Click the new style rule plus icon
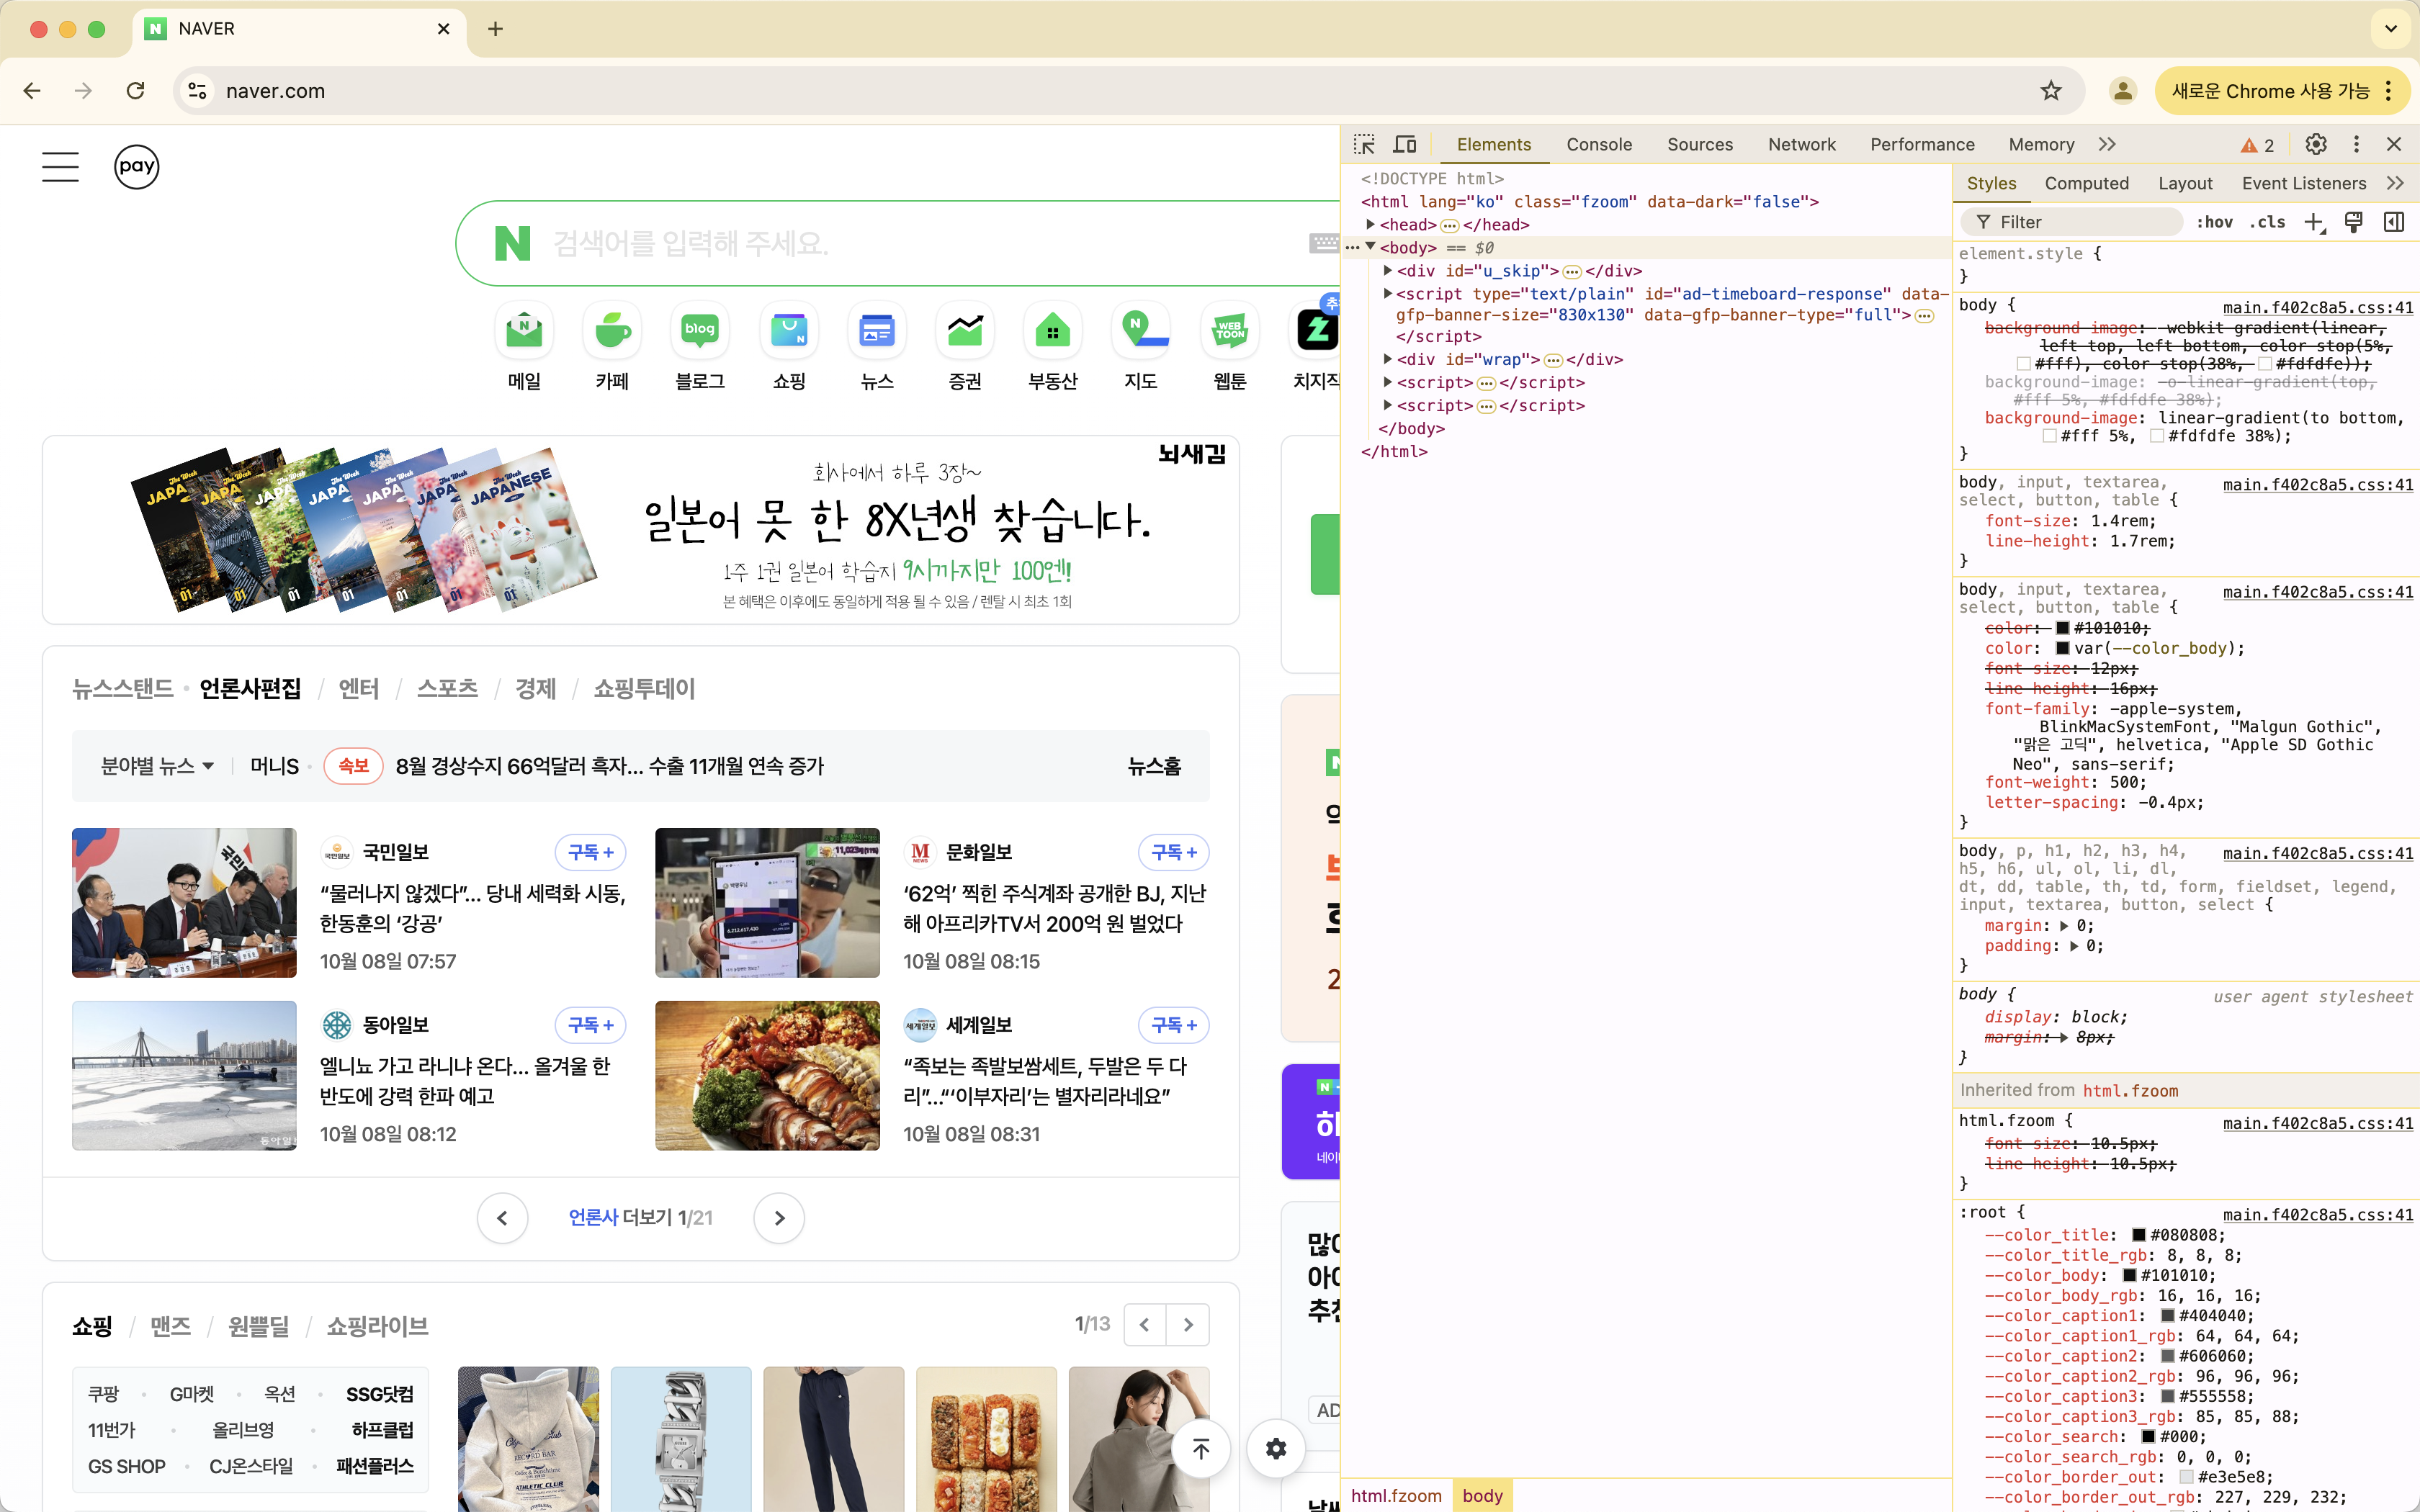 [2314, 222]
